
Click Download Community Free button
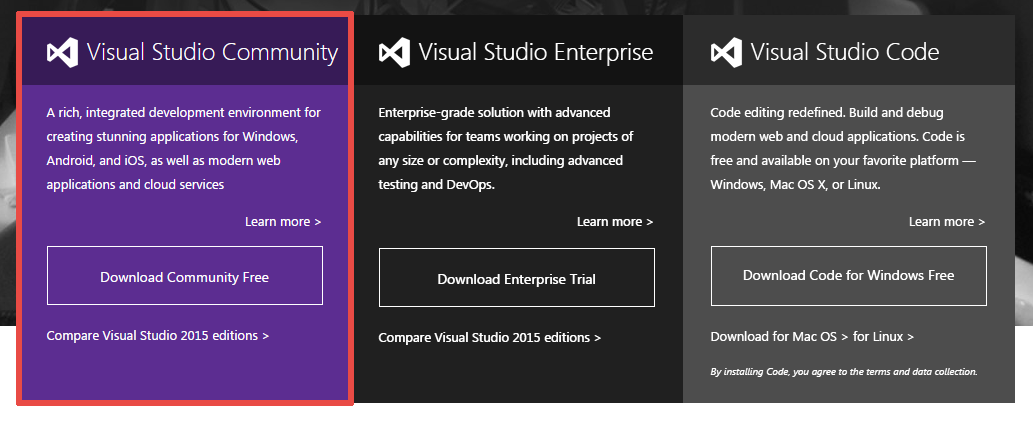pos(185,275)
